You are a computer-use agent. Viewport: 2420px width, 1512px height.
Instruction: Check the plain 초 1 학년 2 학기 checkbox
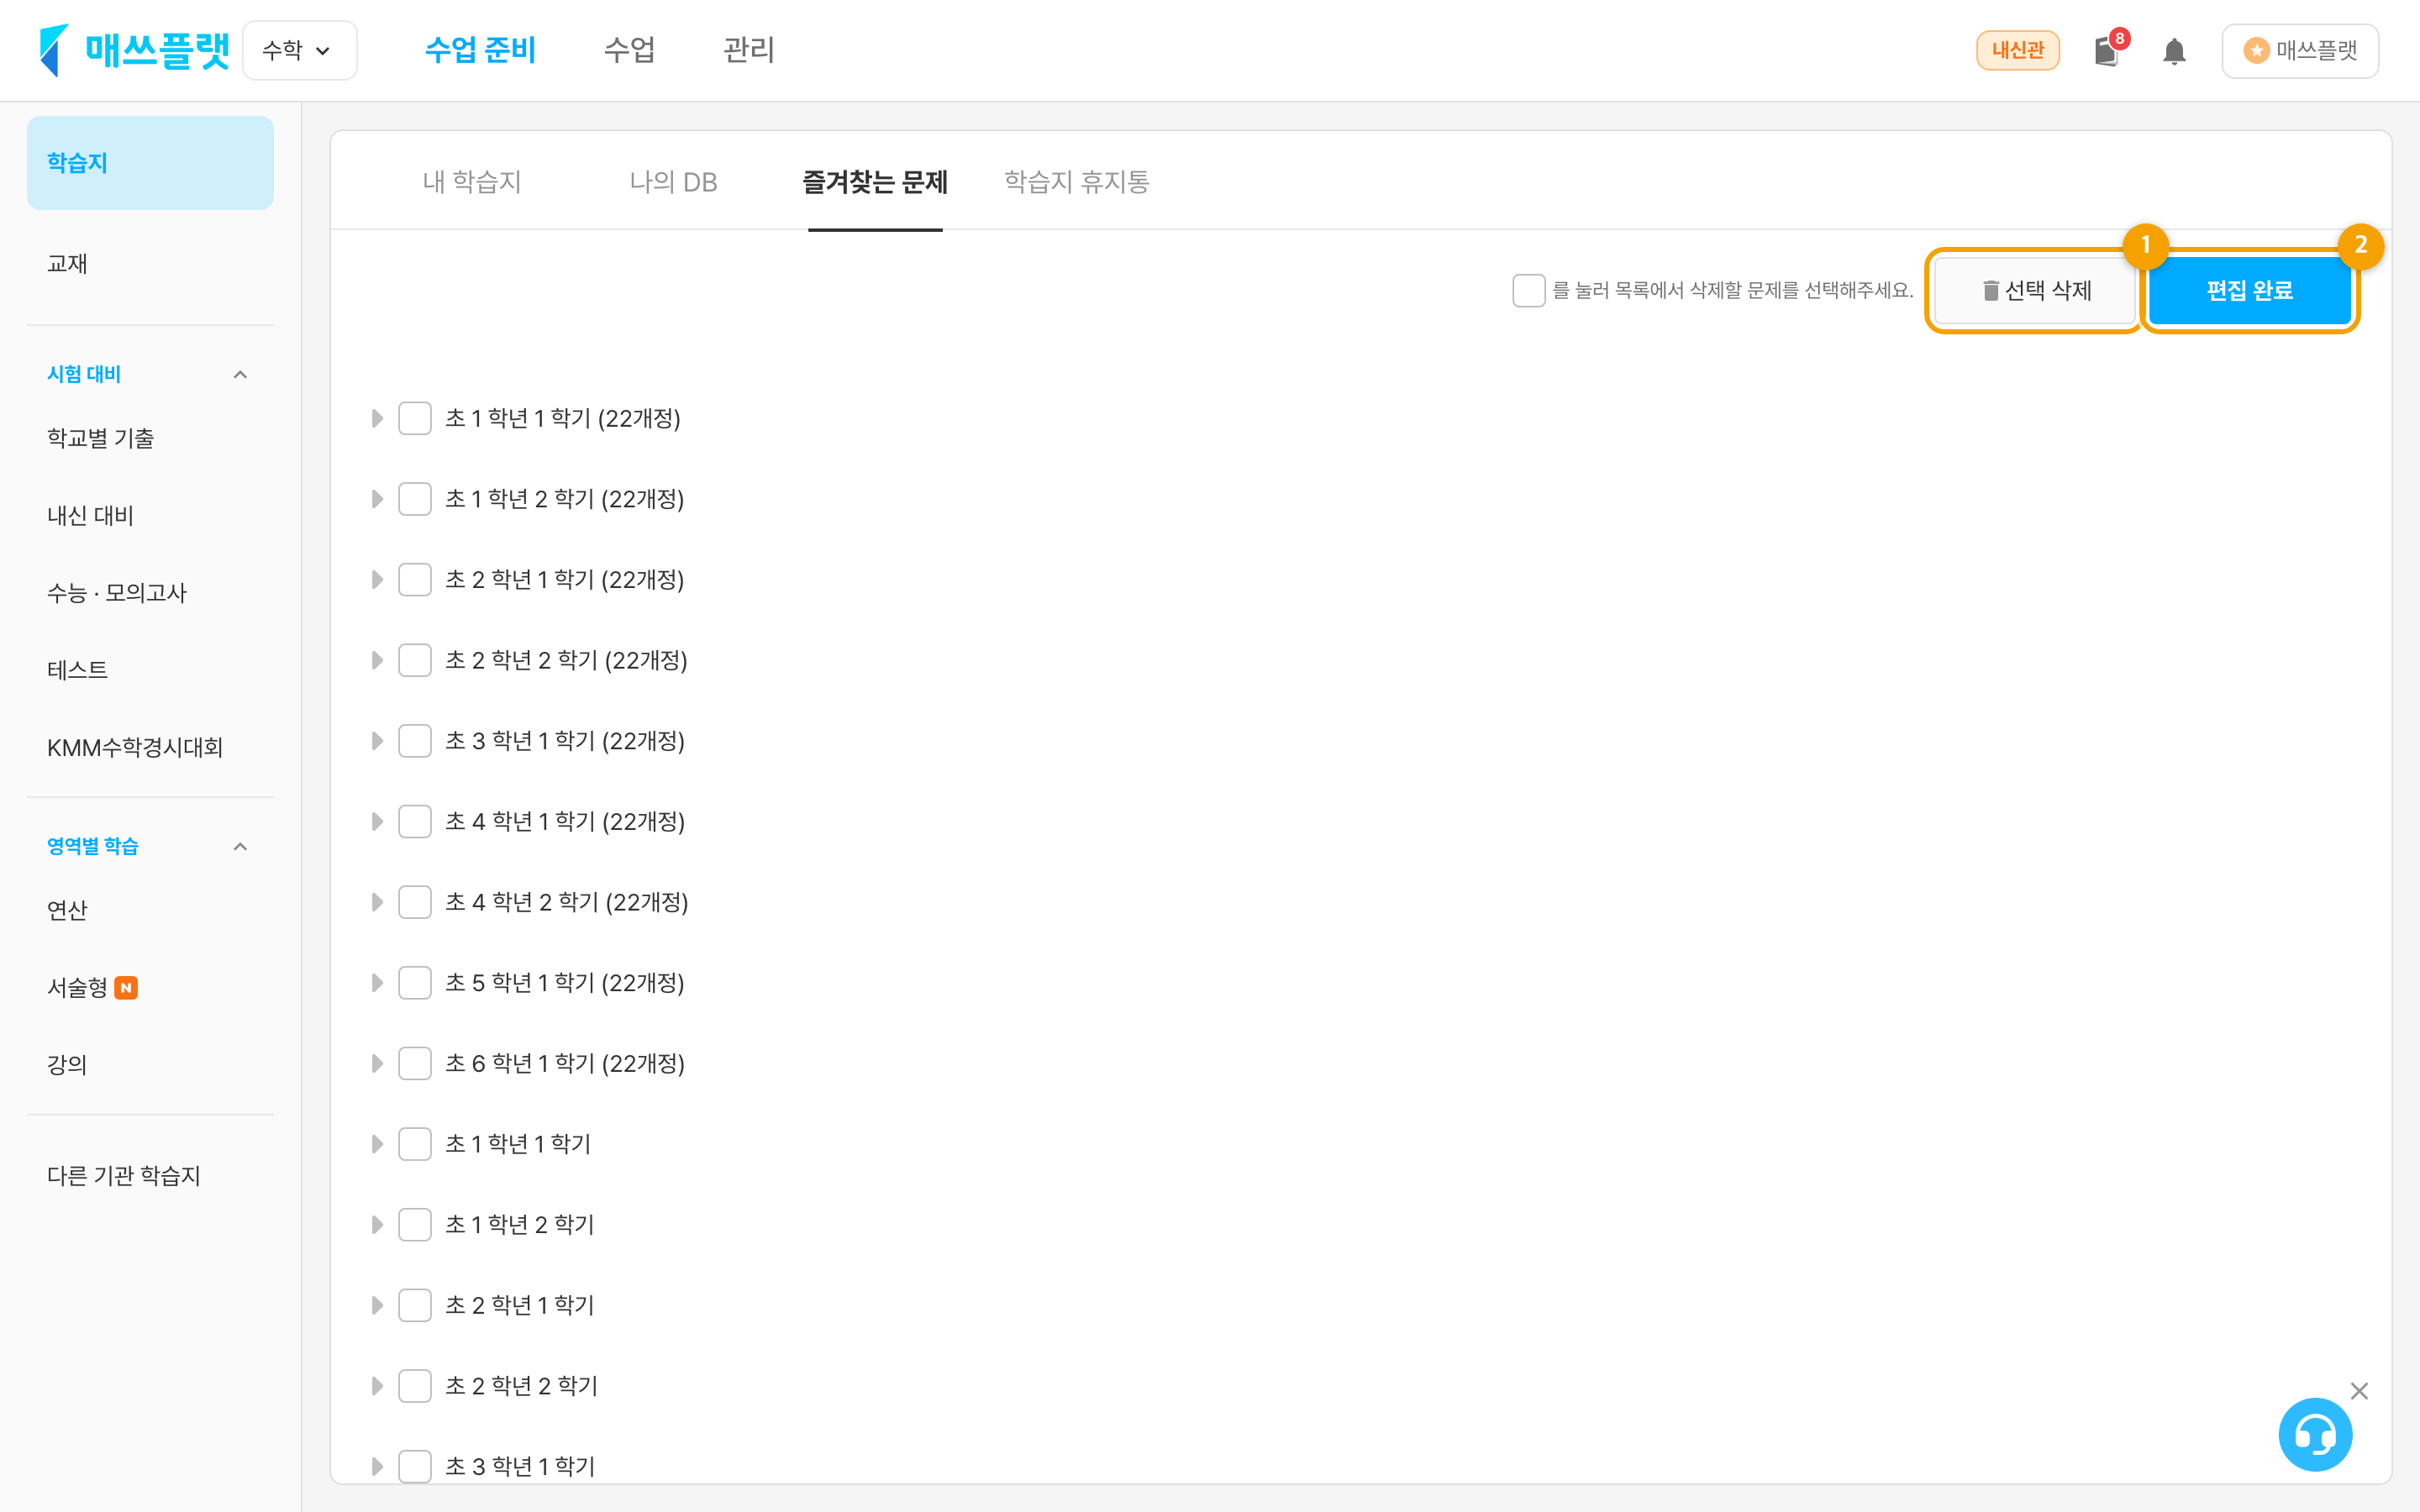point(415,1225)
